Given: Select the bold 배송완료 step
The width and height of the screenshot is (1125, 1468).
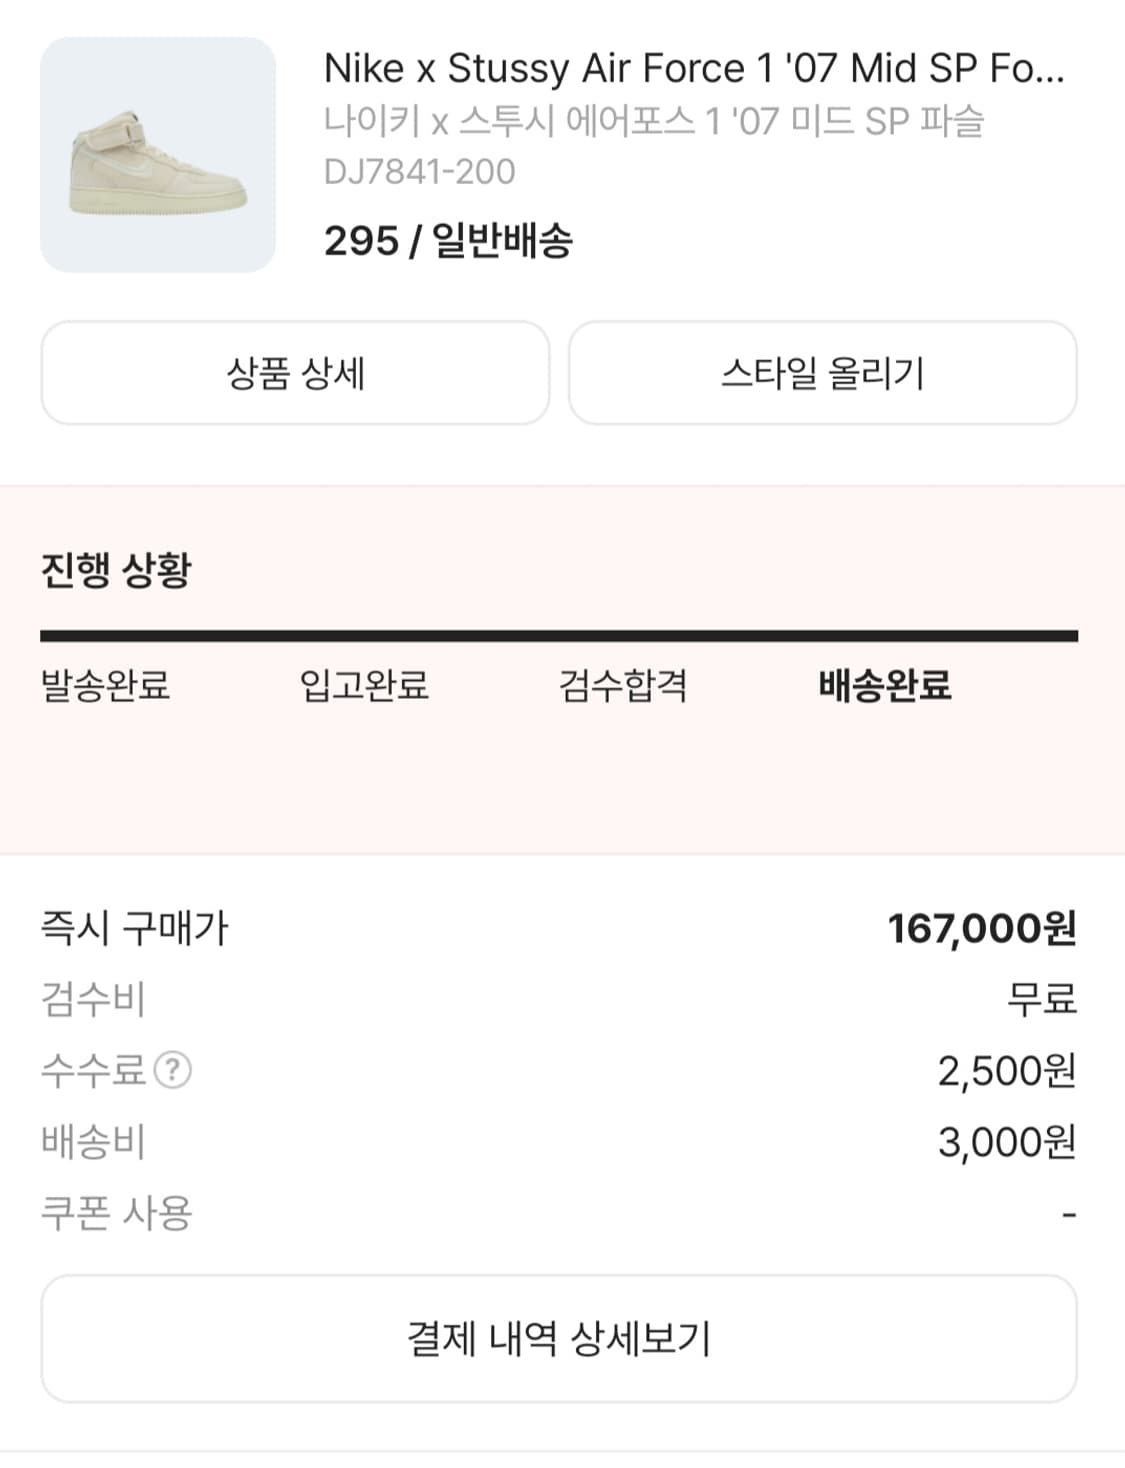Looking at the screenshot, I should tap(884, 686).
